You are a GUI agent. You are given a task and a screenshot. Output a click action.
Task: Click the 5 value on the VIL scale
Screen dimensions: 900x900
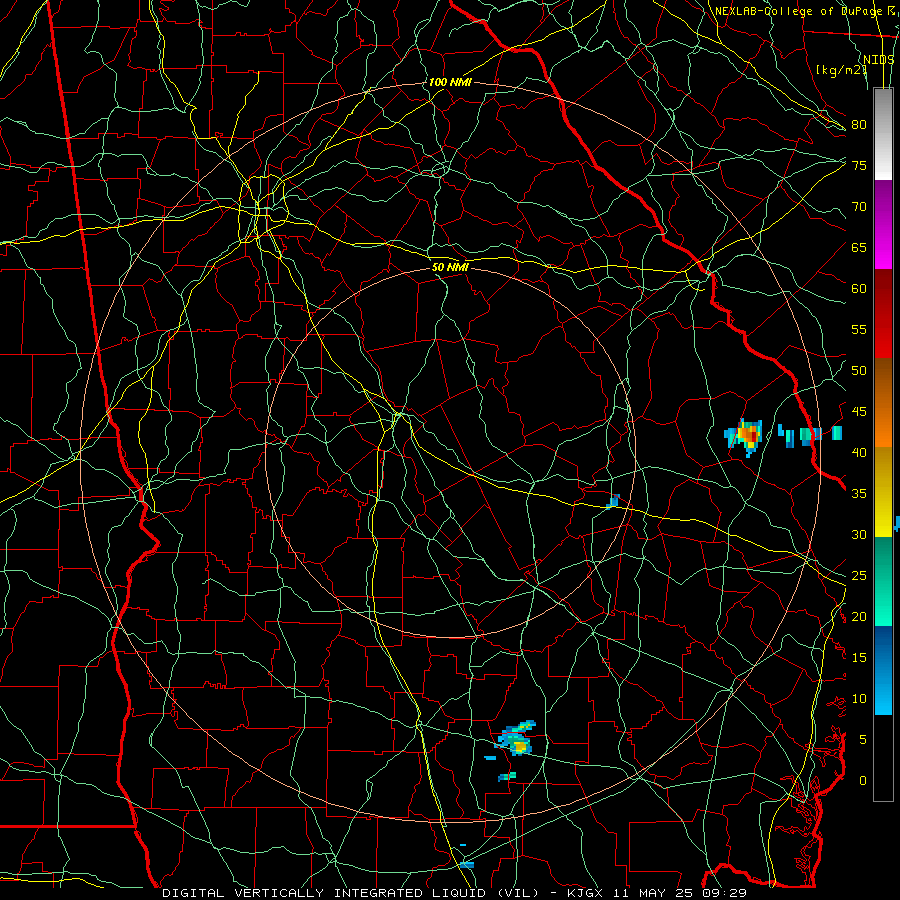[x=863, y=740]
